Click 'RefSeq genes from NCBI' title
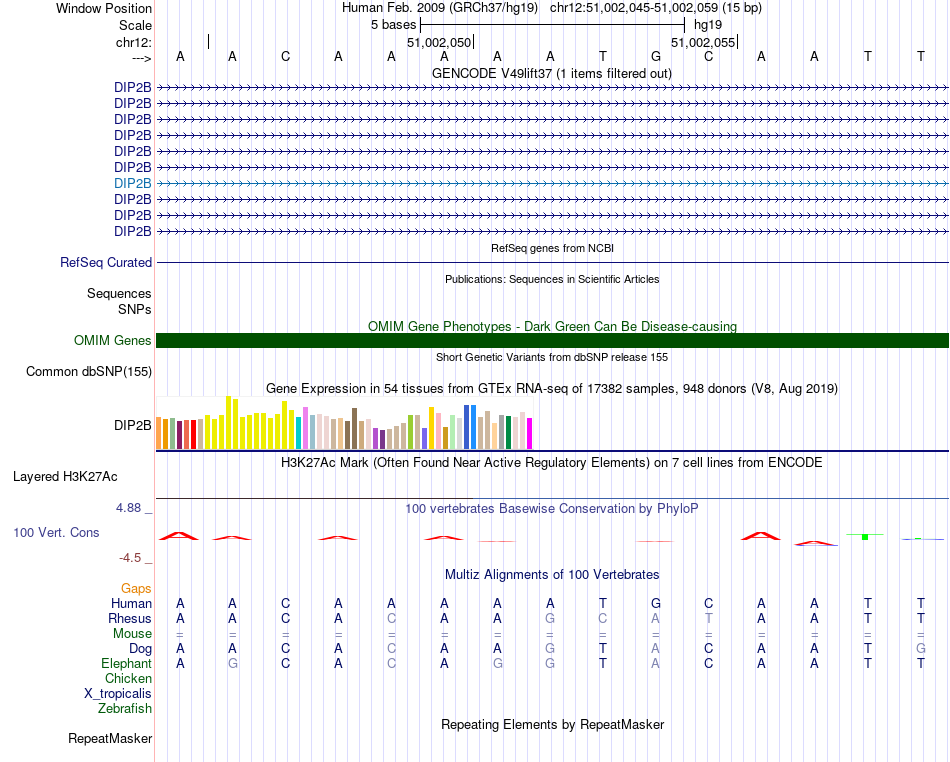This screenshot has width=950, height=762. pos(552,248)
